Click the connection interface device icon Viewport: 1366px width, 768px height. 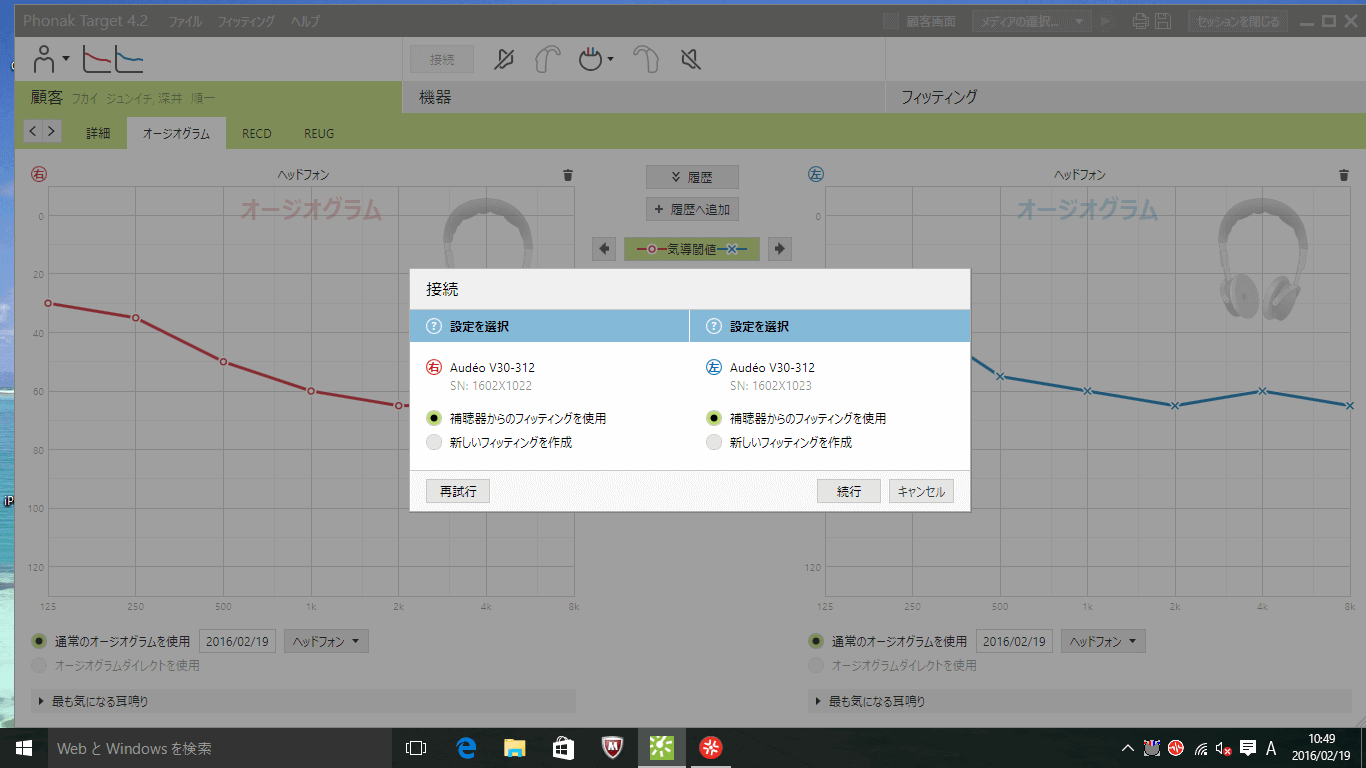pyautogui.click(x=590, y=60)
